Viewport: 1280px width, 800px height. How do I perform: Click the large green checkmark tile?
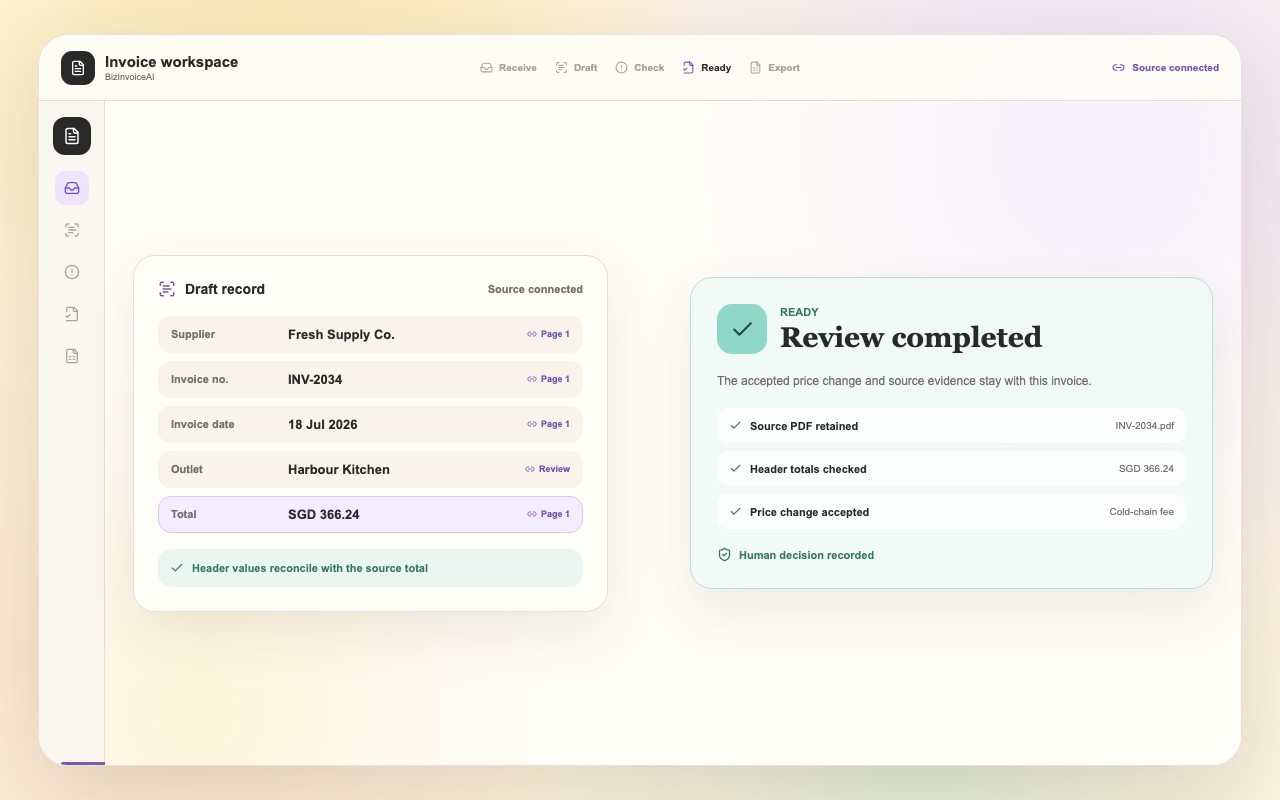click(x=742, y=329)
